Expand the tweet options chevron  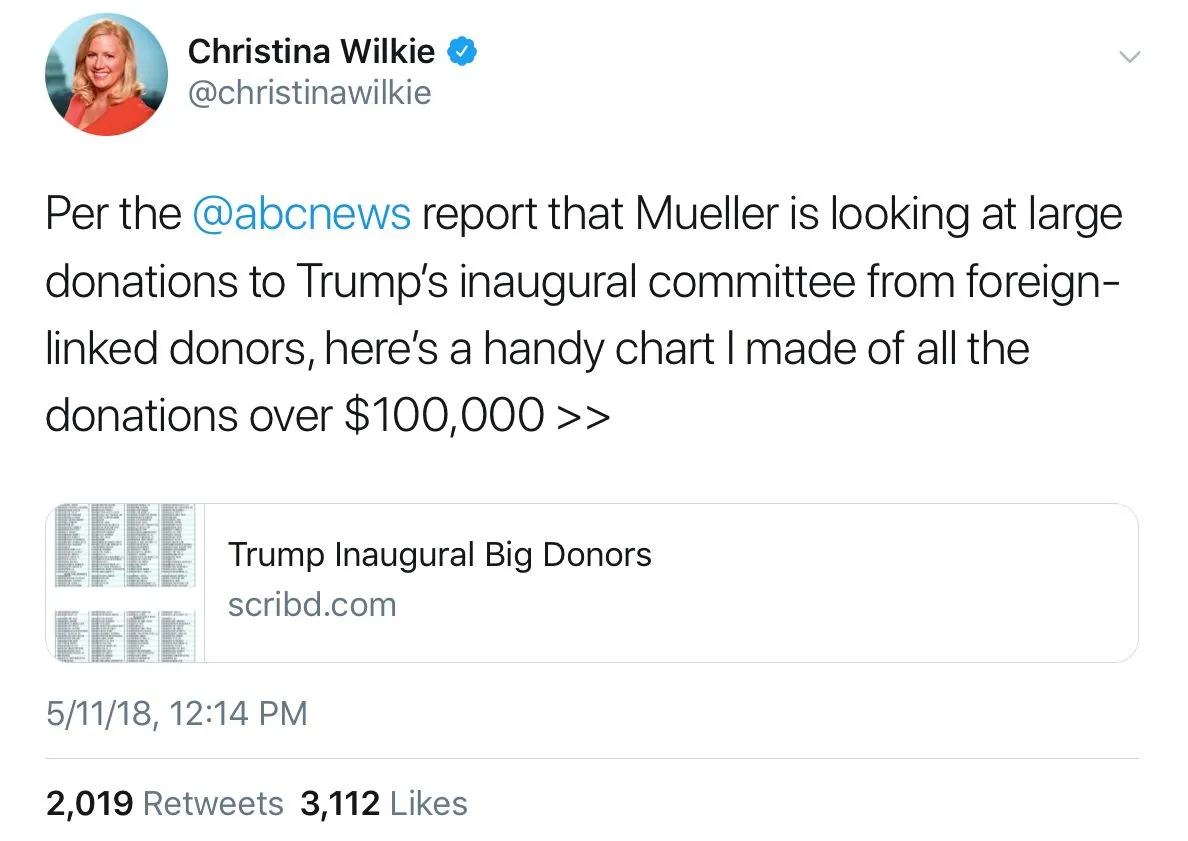coord(1128,59)
